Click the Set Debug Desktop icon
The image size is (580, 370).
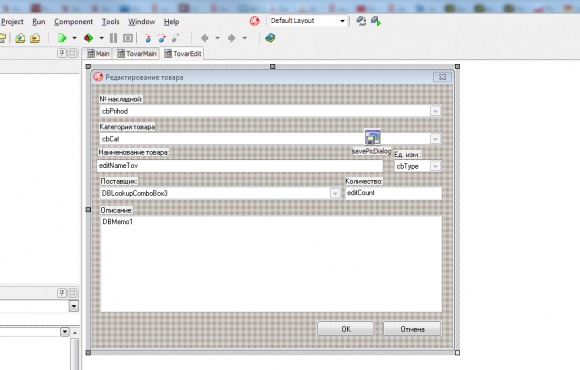tap(376, 21)
